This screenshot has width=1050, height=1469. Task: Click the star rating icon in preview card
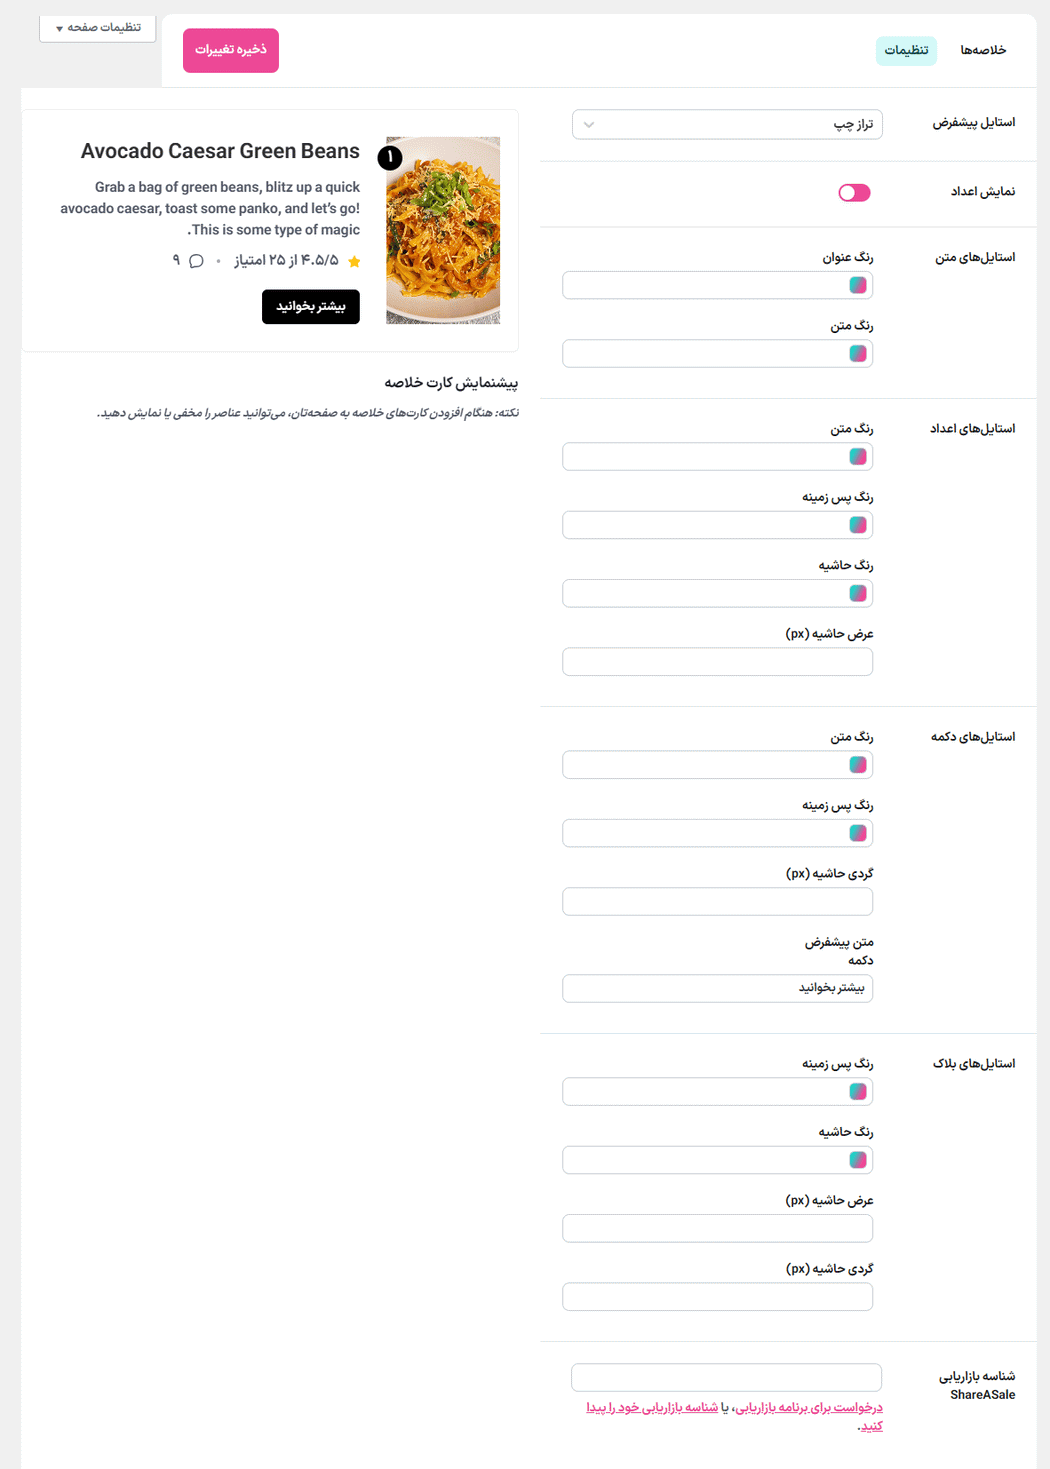click(x=354, y=262)
